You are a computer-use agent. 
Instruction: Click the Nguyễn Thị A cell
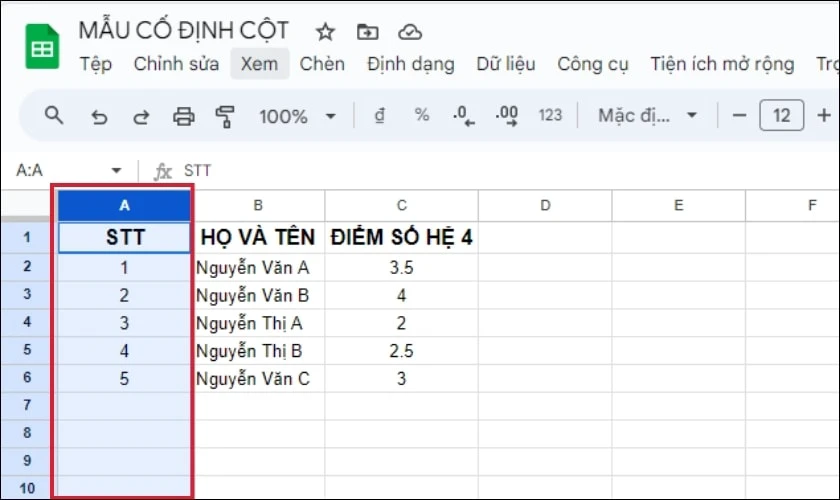coord(258,323)
